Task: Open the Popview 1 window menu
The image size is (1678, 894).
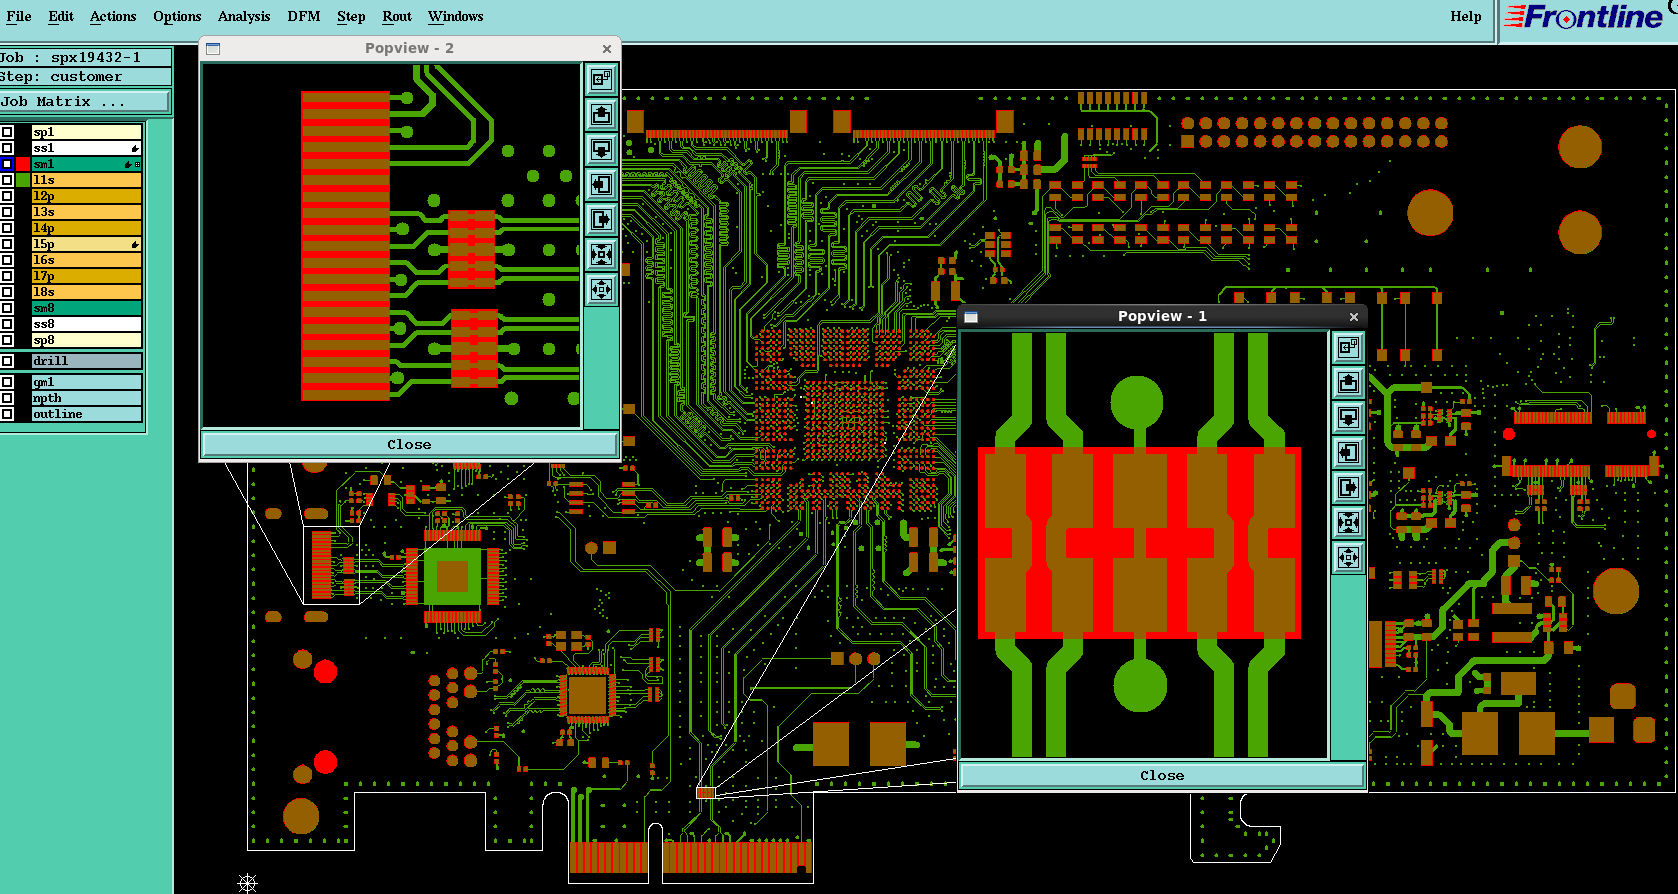Action: [x=970, y=317]
